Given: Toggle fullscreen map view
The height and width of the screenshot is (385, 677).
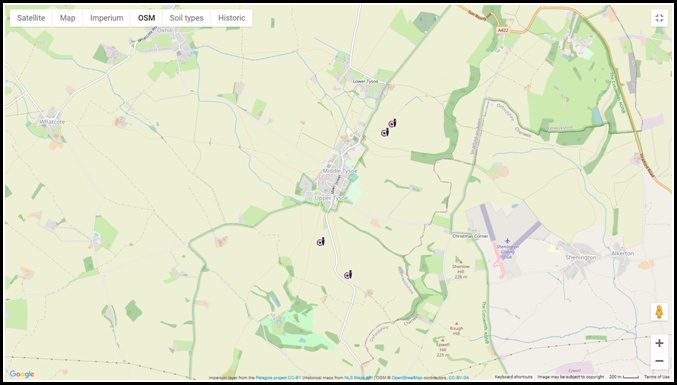Looking at the screenshot, I should click(659, 18).
